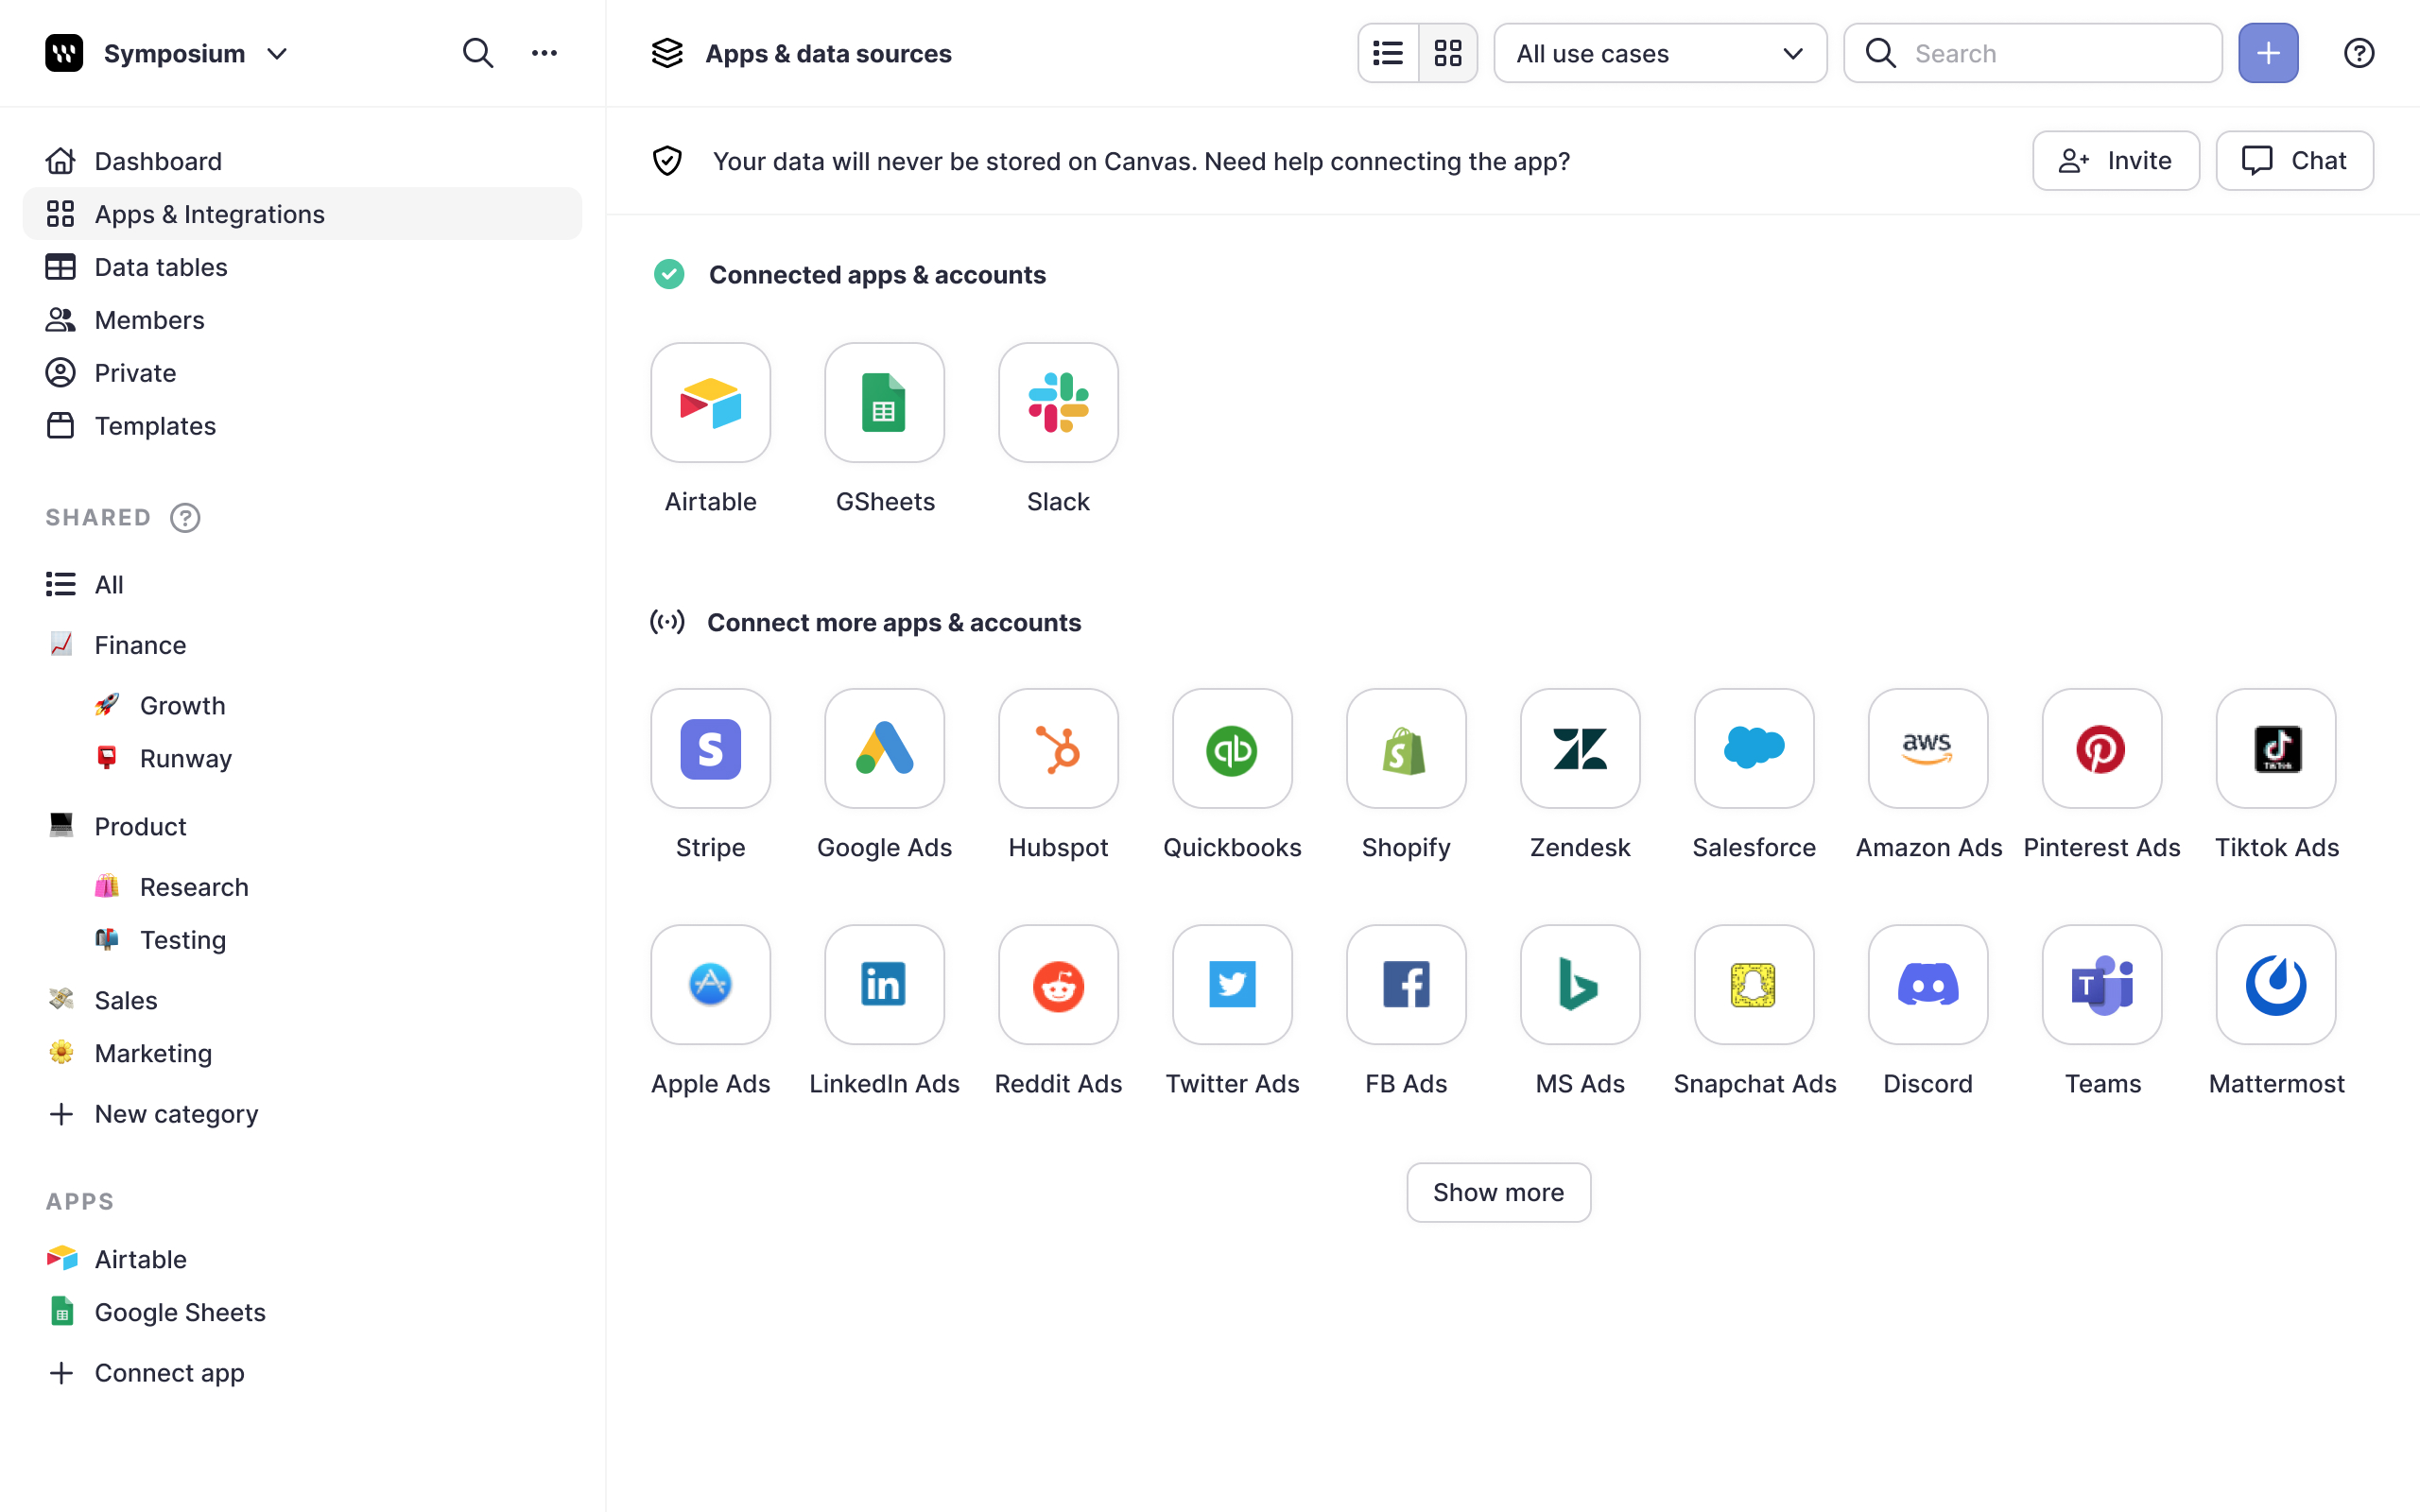Open the Slack connected app tile
The height and width of the screenshot is (1512, 2420).
click(1058, 403)
